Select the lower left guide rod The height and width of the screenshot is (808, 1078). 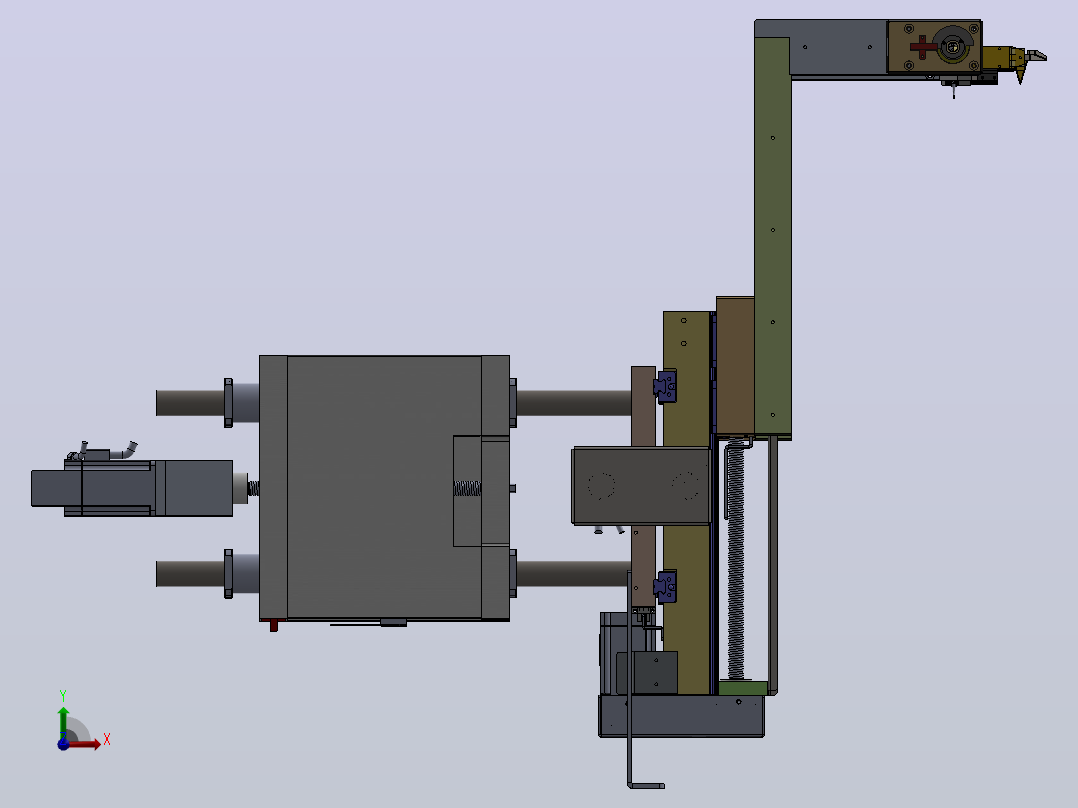pos(190,574)
